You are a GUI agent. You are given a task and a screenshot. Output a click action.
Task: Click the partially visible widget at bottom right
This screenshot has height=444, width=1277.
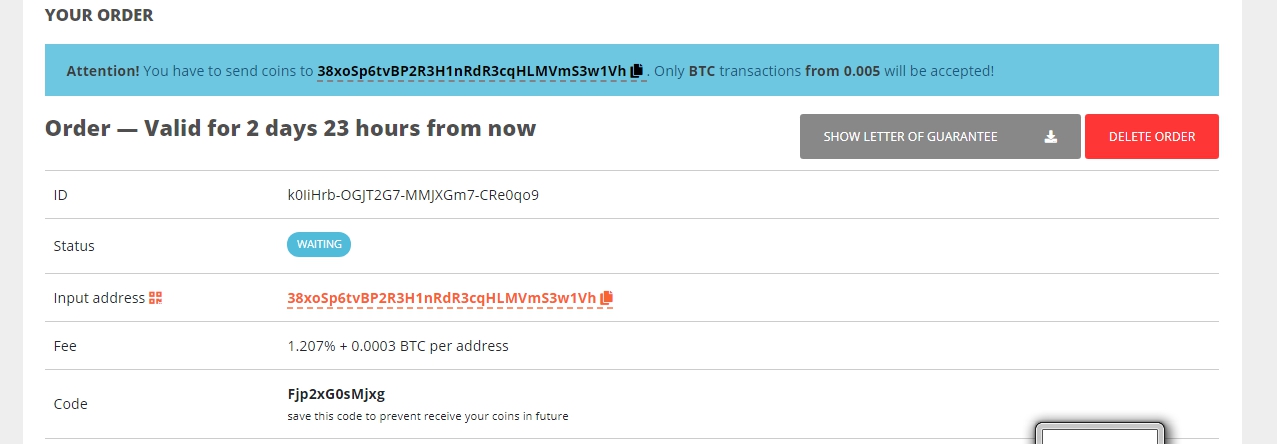tap(1099, 434)
